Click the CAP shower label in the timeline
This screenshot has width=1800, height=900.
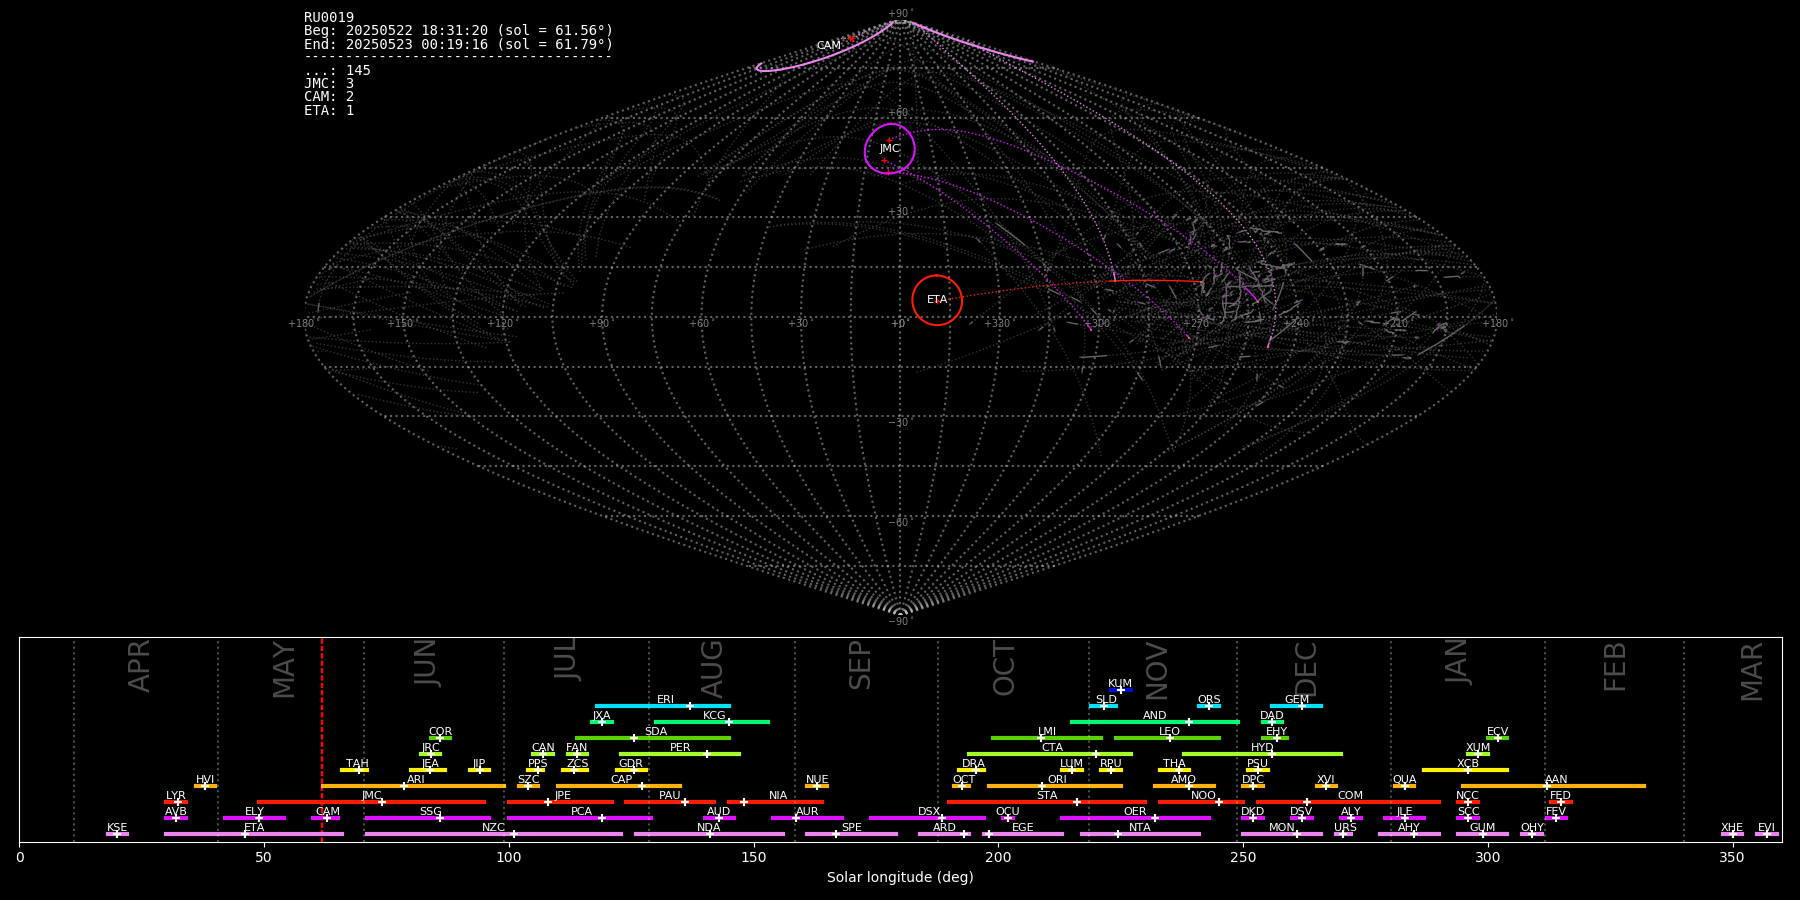tap(622, 780)
